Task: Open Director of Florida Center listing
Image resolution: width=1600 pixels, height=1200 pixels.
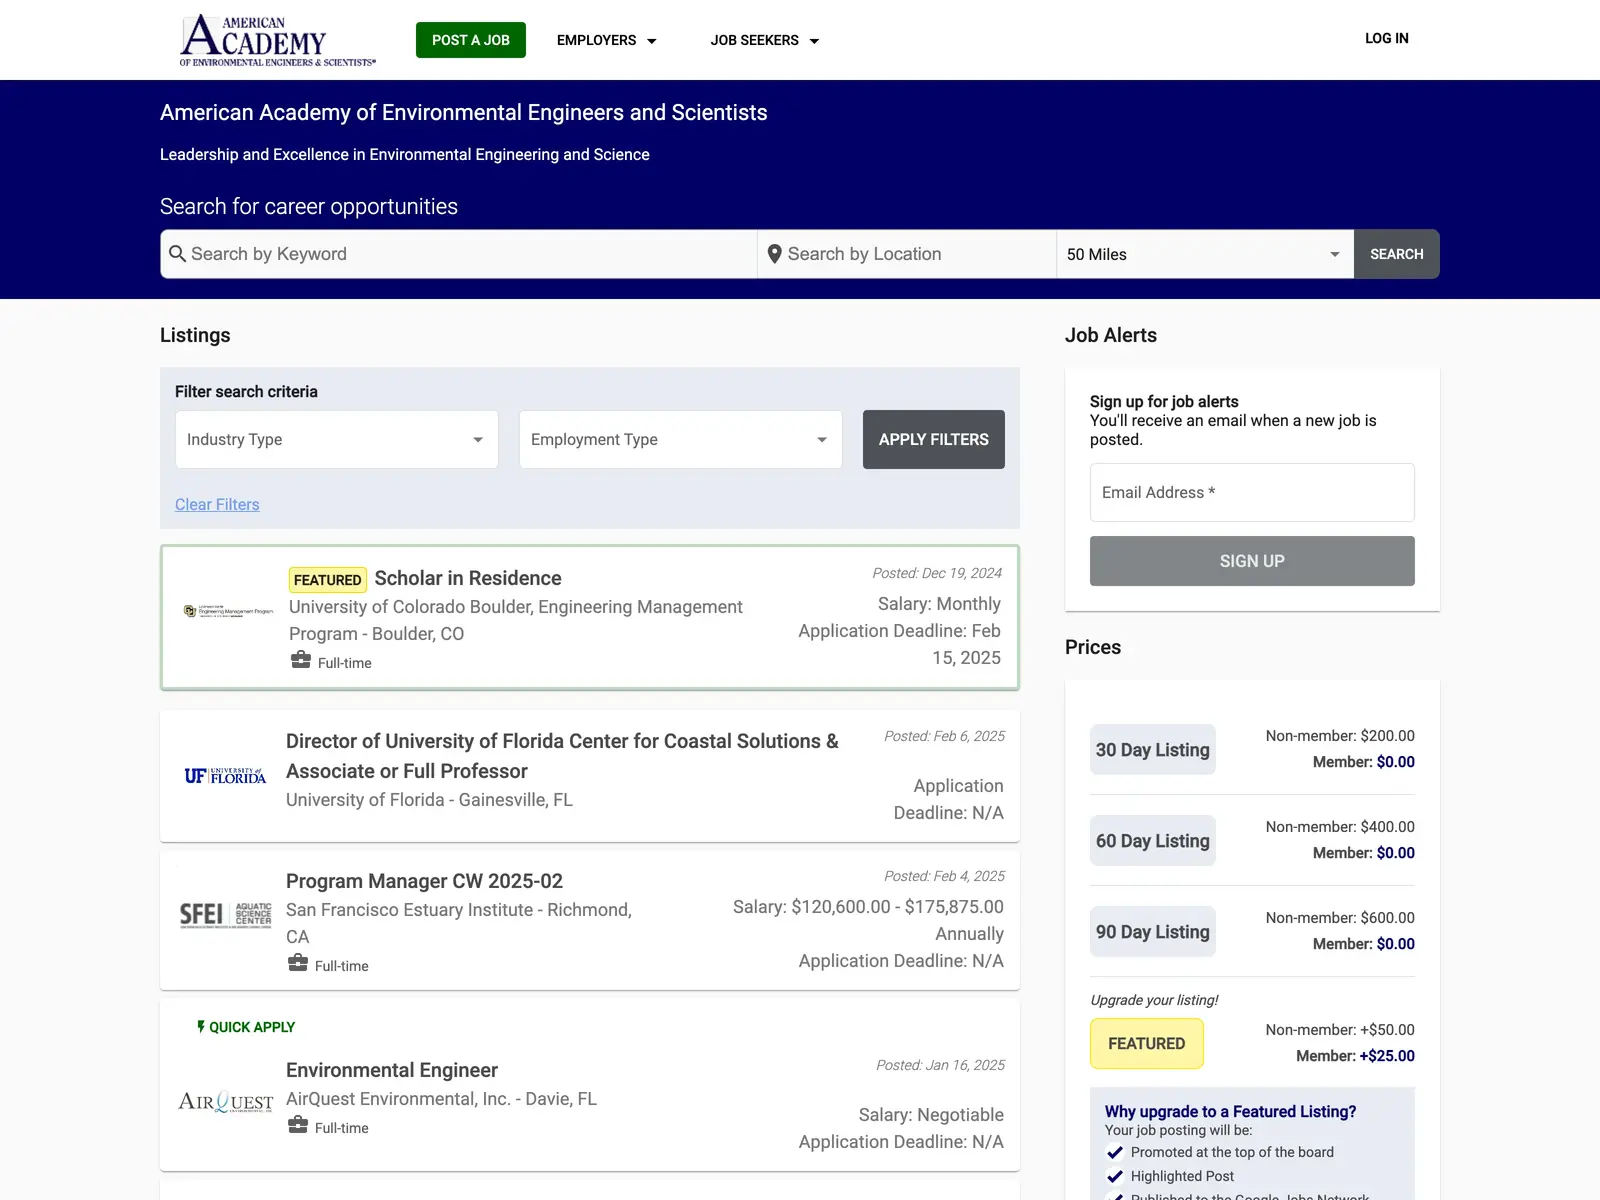Action: point(562,756)
